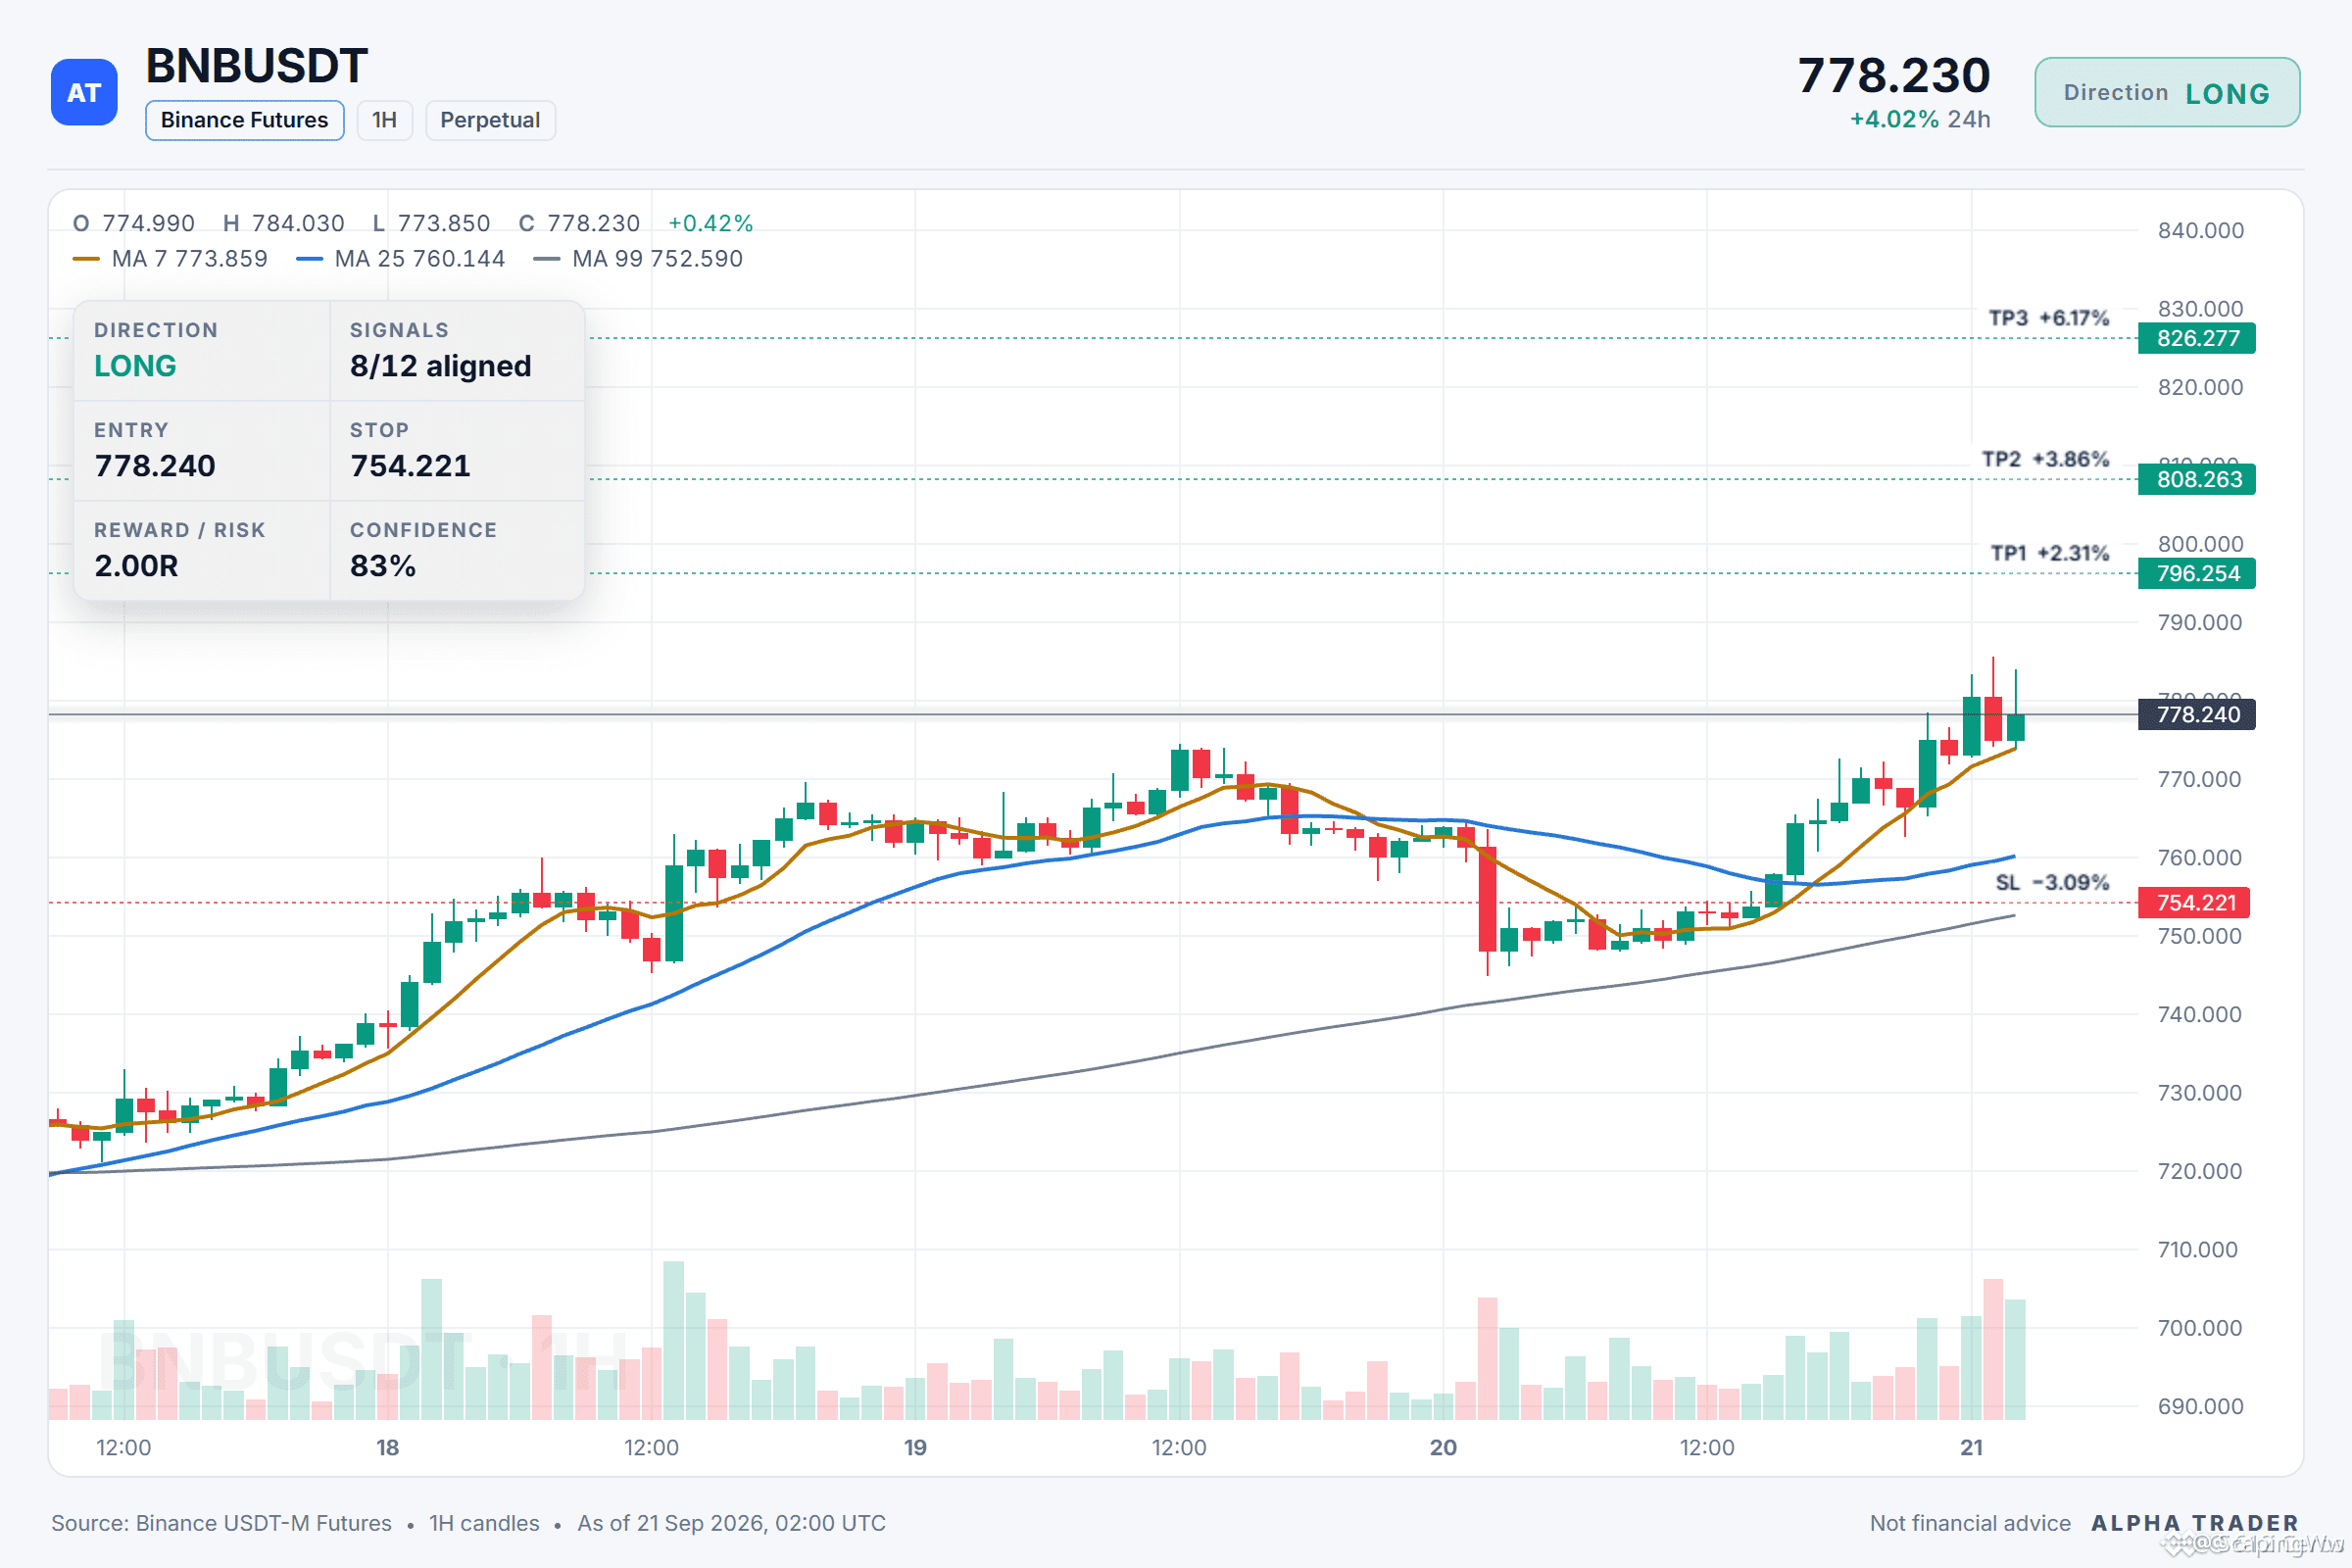The image size is (2352, 1568).
Task: Select the TP2 808.263 price label
Action: click(2197, 479)
